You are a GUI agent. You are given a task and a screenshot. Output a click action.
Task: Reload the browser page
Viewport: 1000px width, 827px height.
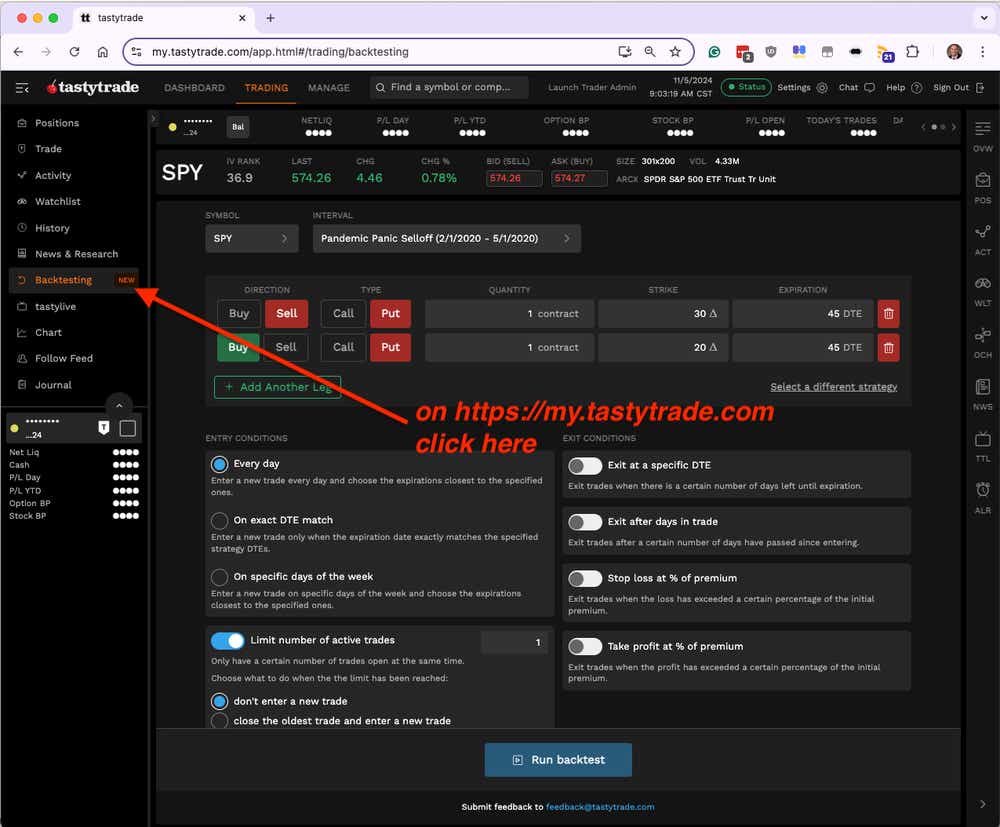pyautogui.click(x=75, y=52)
